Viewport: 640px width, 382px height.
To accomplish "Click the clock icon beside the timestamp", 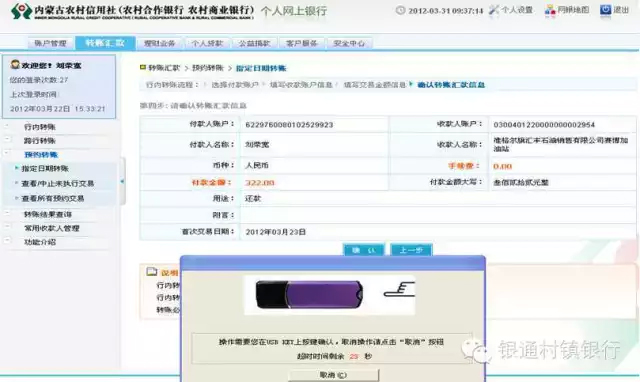I will tap(400, 11).
